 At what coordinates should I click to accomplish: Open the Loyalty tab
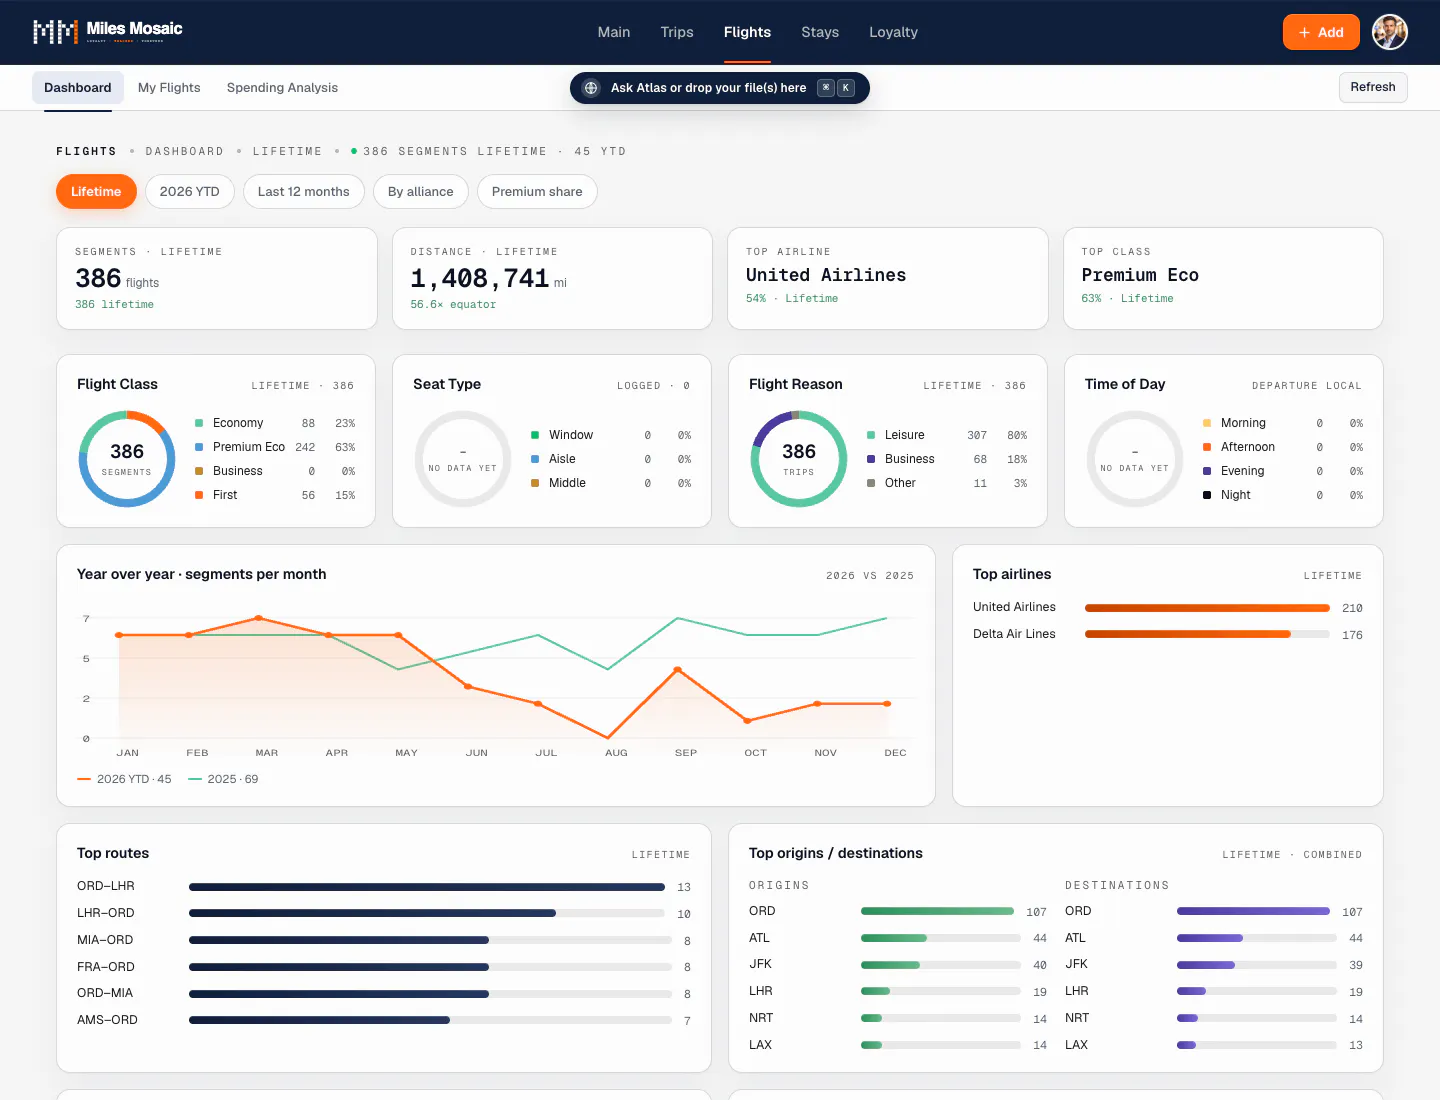pos(893,32)
